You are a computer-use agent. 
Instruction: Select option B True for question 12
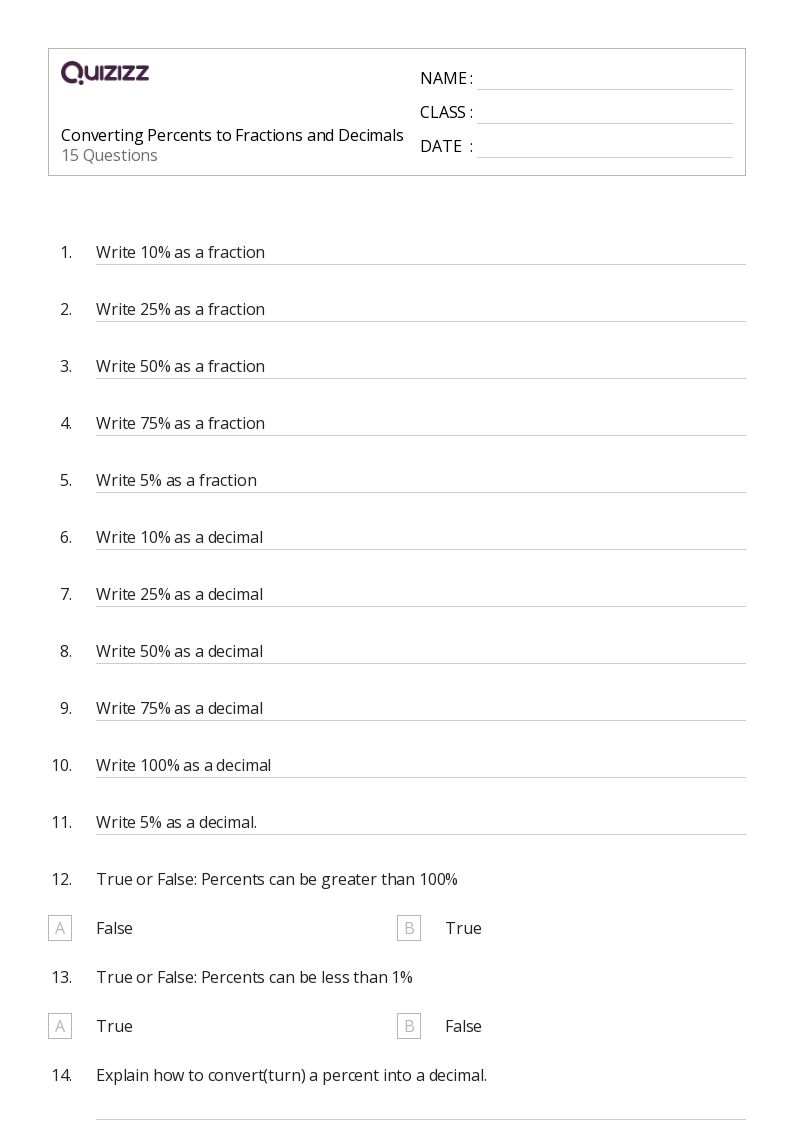(409, 928)
